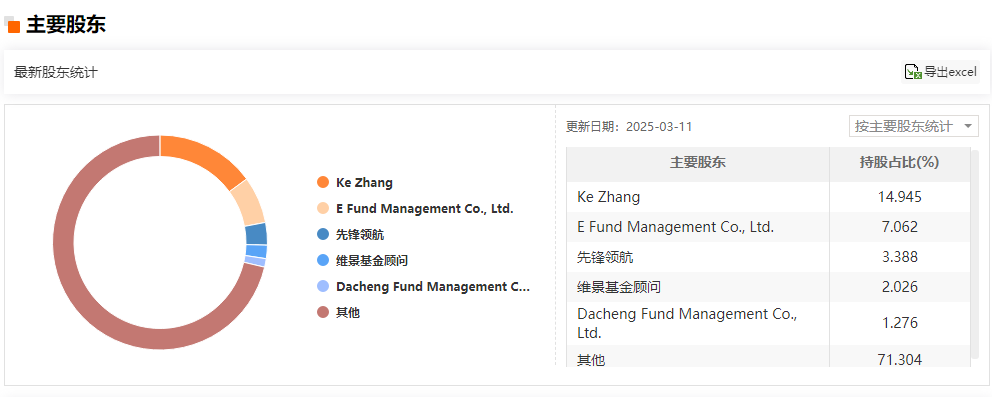Click the table's vertical scrollbar
992x397 pixels.
pos(974,258)
